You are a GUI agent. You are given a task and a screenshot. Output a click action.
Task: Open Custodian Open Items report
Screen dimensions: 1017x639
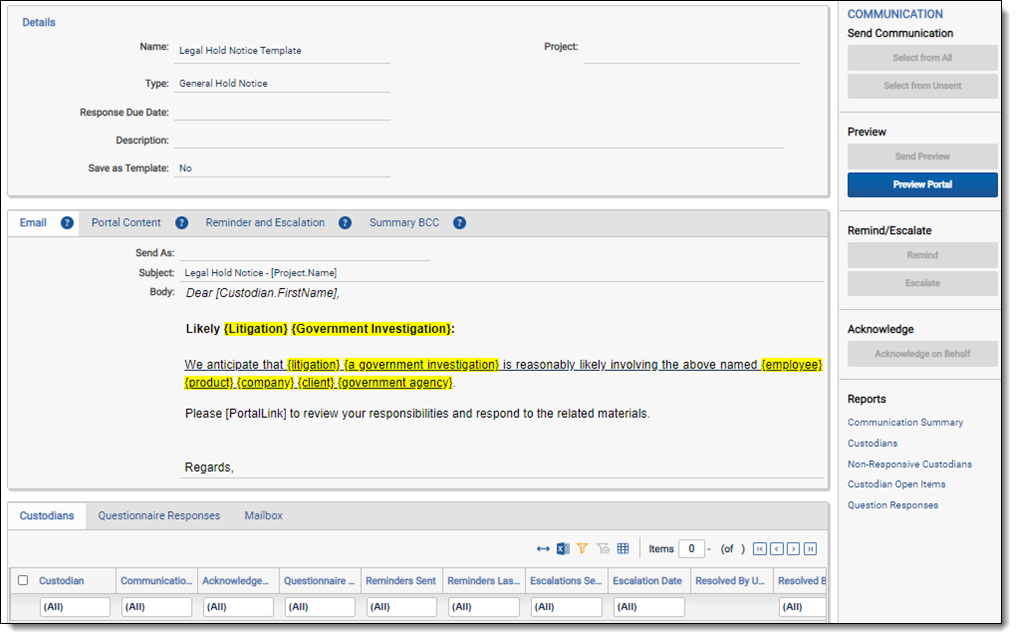click(x=896, y=484)
